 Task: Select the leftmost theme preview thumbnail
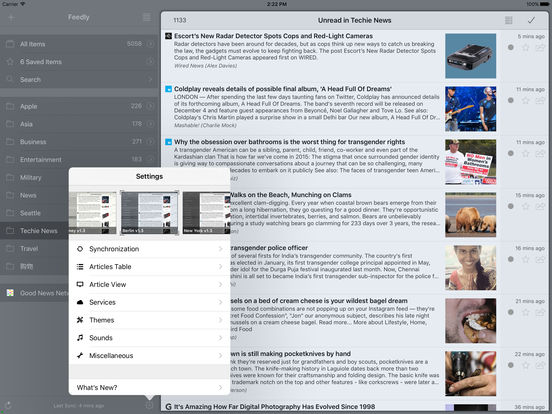tap(93, 213)
